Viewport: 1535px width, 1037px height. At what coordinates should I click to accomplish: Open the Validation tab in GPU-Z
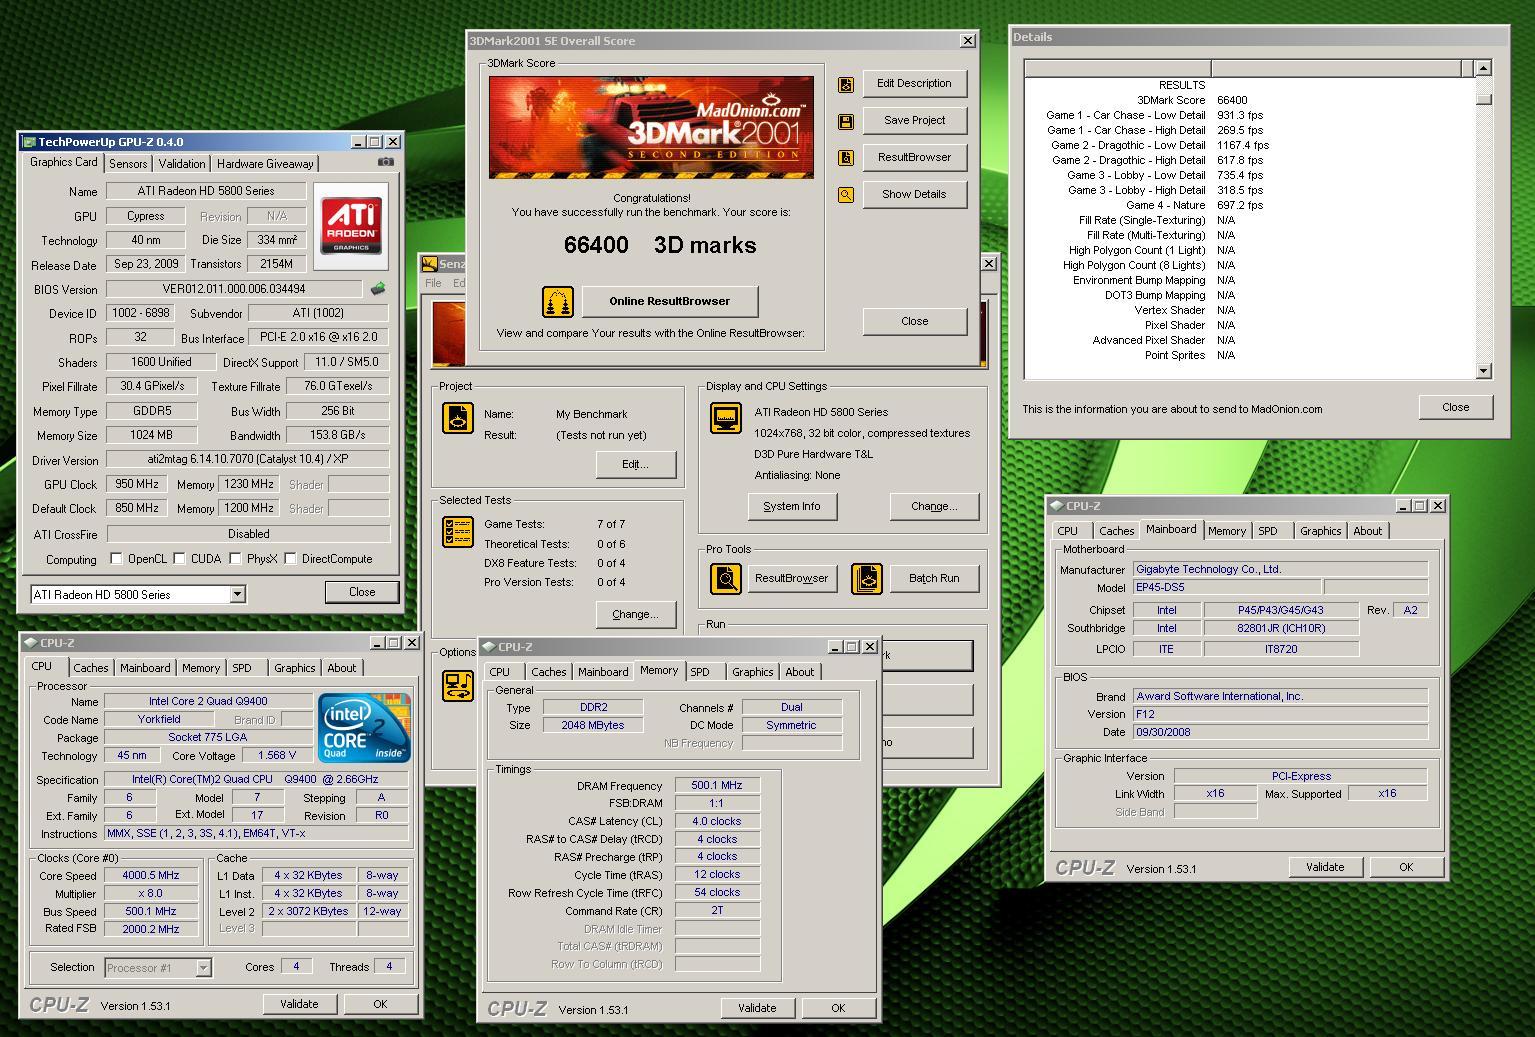tap(182, 164)
